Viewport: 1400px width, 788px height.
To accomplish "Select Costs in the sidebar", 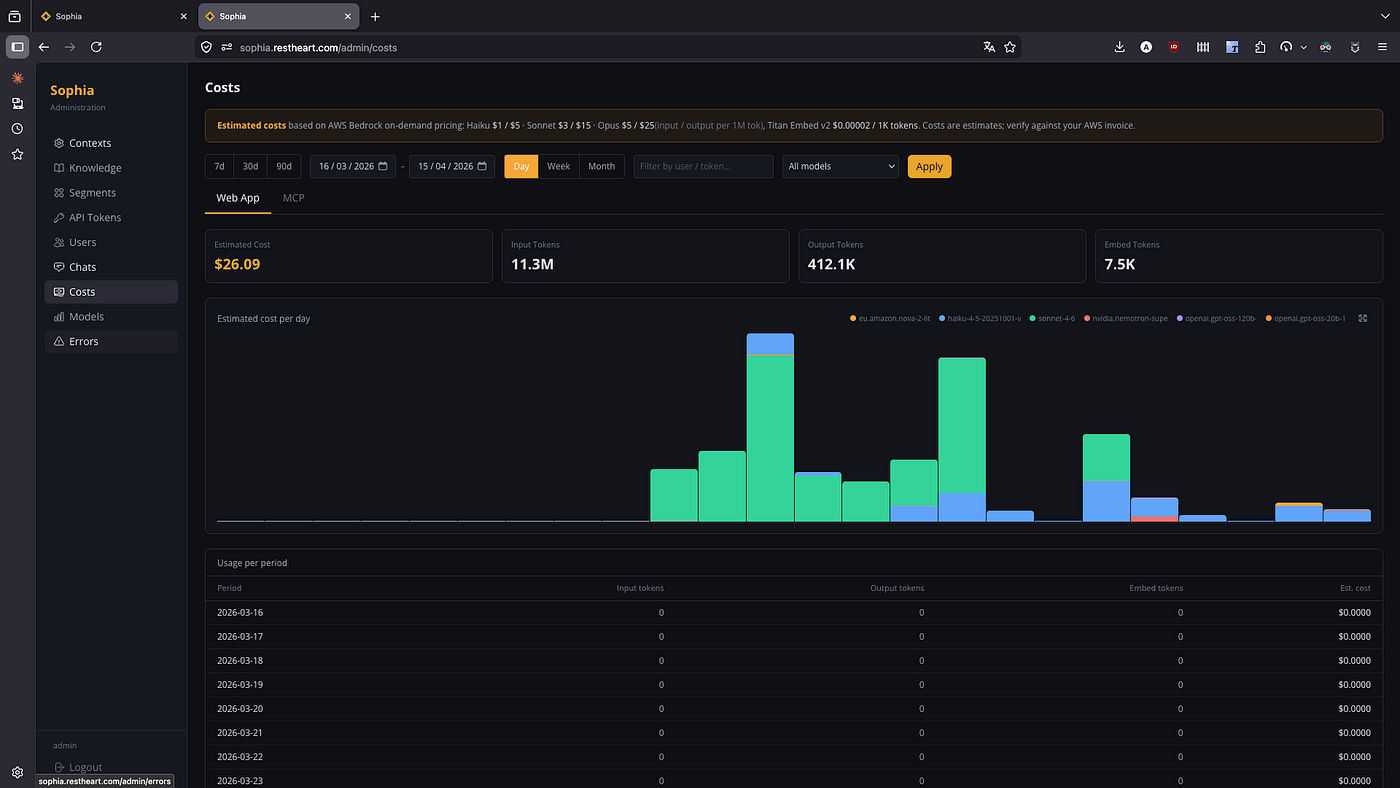I will [111, 292].
